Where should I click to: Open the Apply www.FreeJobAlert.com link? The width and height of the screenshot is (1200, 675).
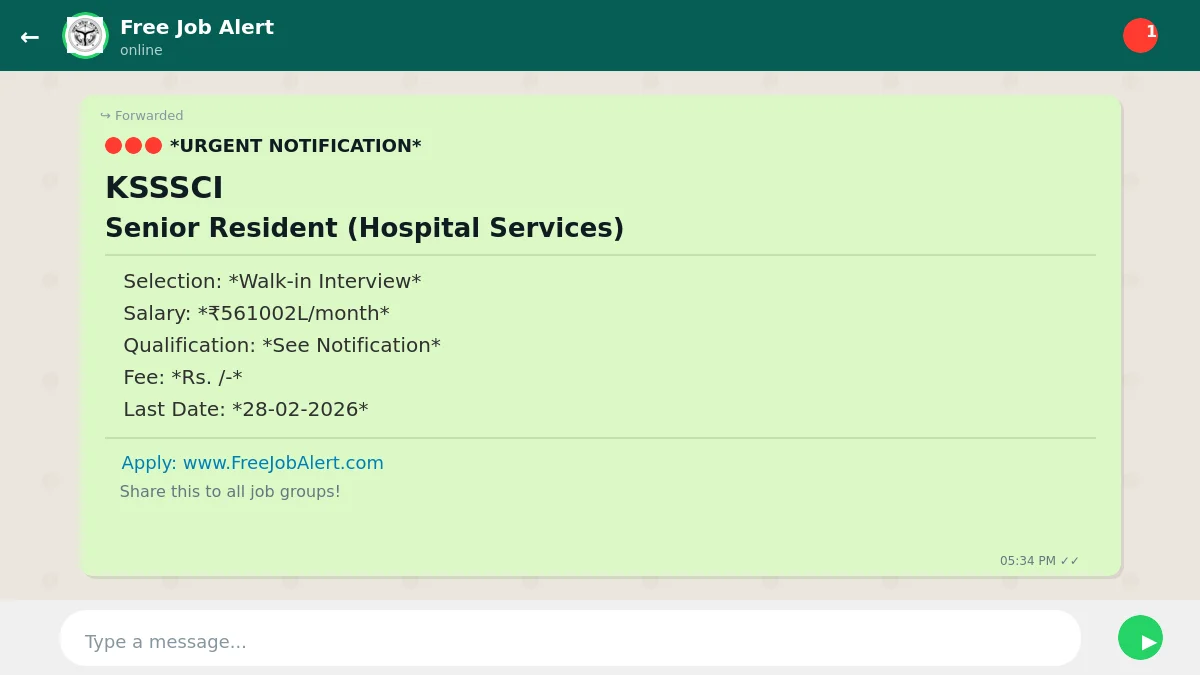coord(252,463)
